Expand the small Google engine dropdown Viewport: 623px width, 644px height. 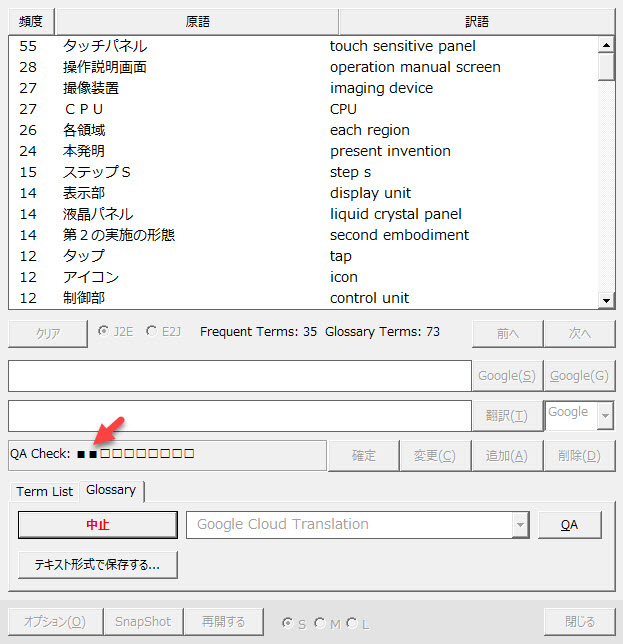click(603, 415)
